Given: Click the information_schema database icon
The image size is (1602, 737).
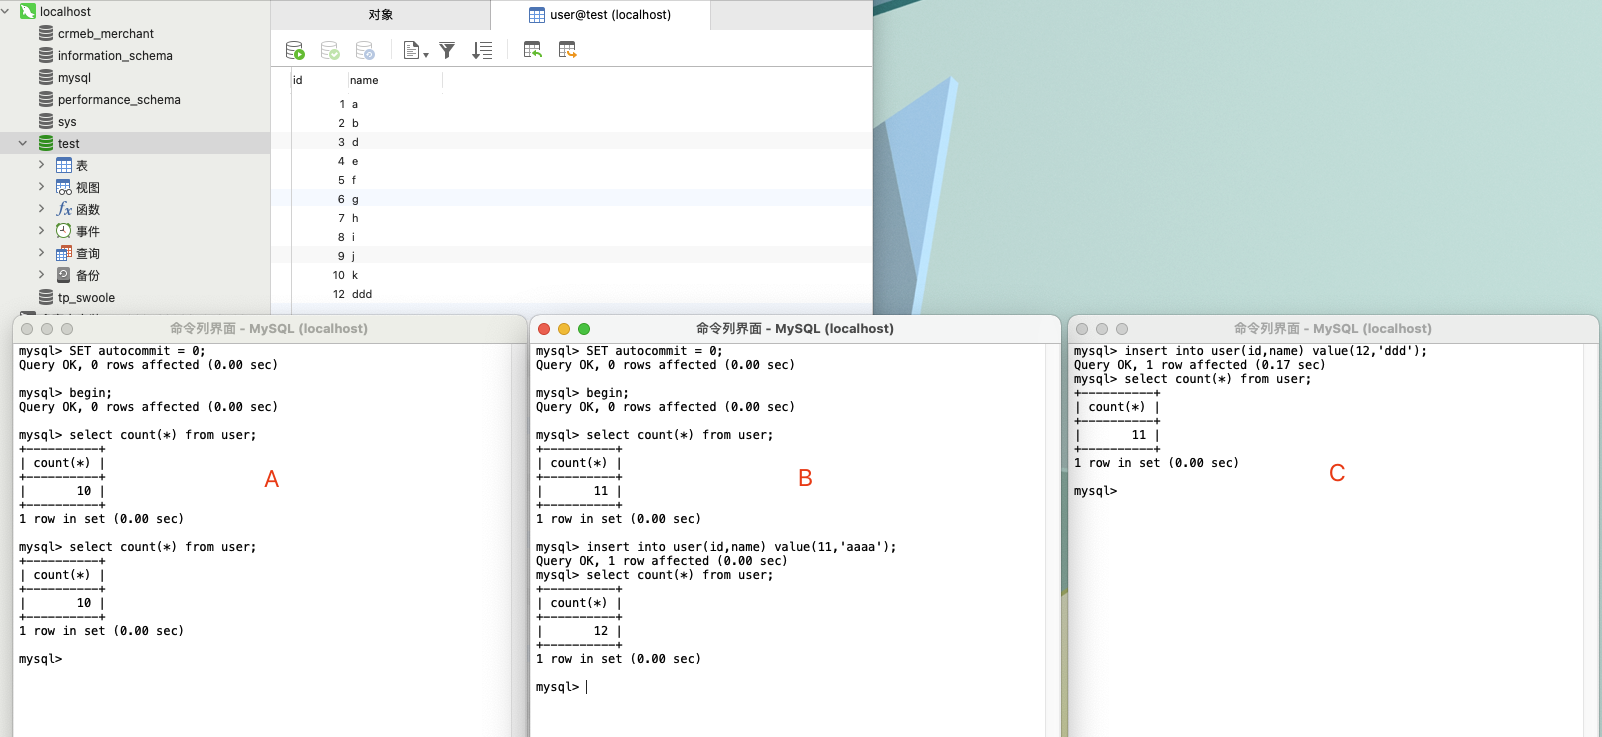Looking at the screenshot, I should pyautogui.click(x=46, y=55).
